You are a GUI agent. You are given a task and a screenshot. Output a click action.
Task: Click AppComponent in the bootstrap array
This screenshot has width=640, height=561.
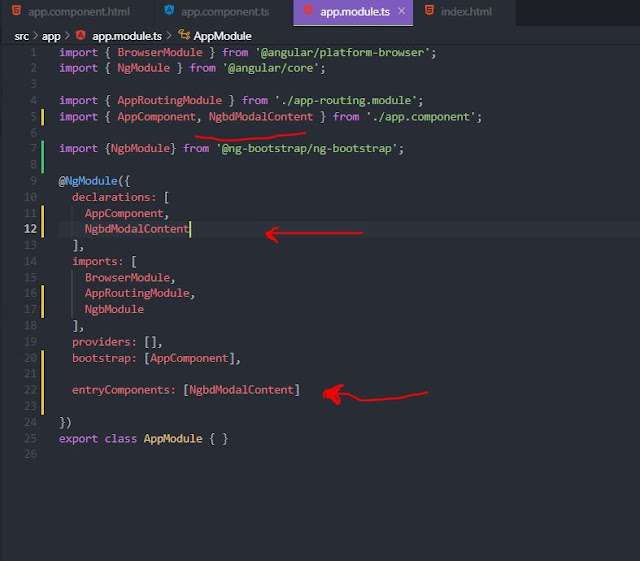pyautogui.click(x=189, y=358)
